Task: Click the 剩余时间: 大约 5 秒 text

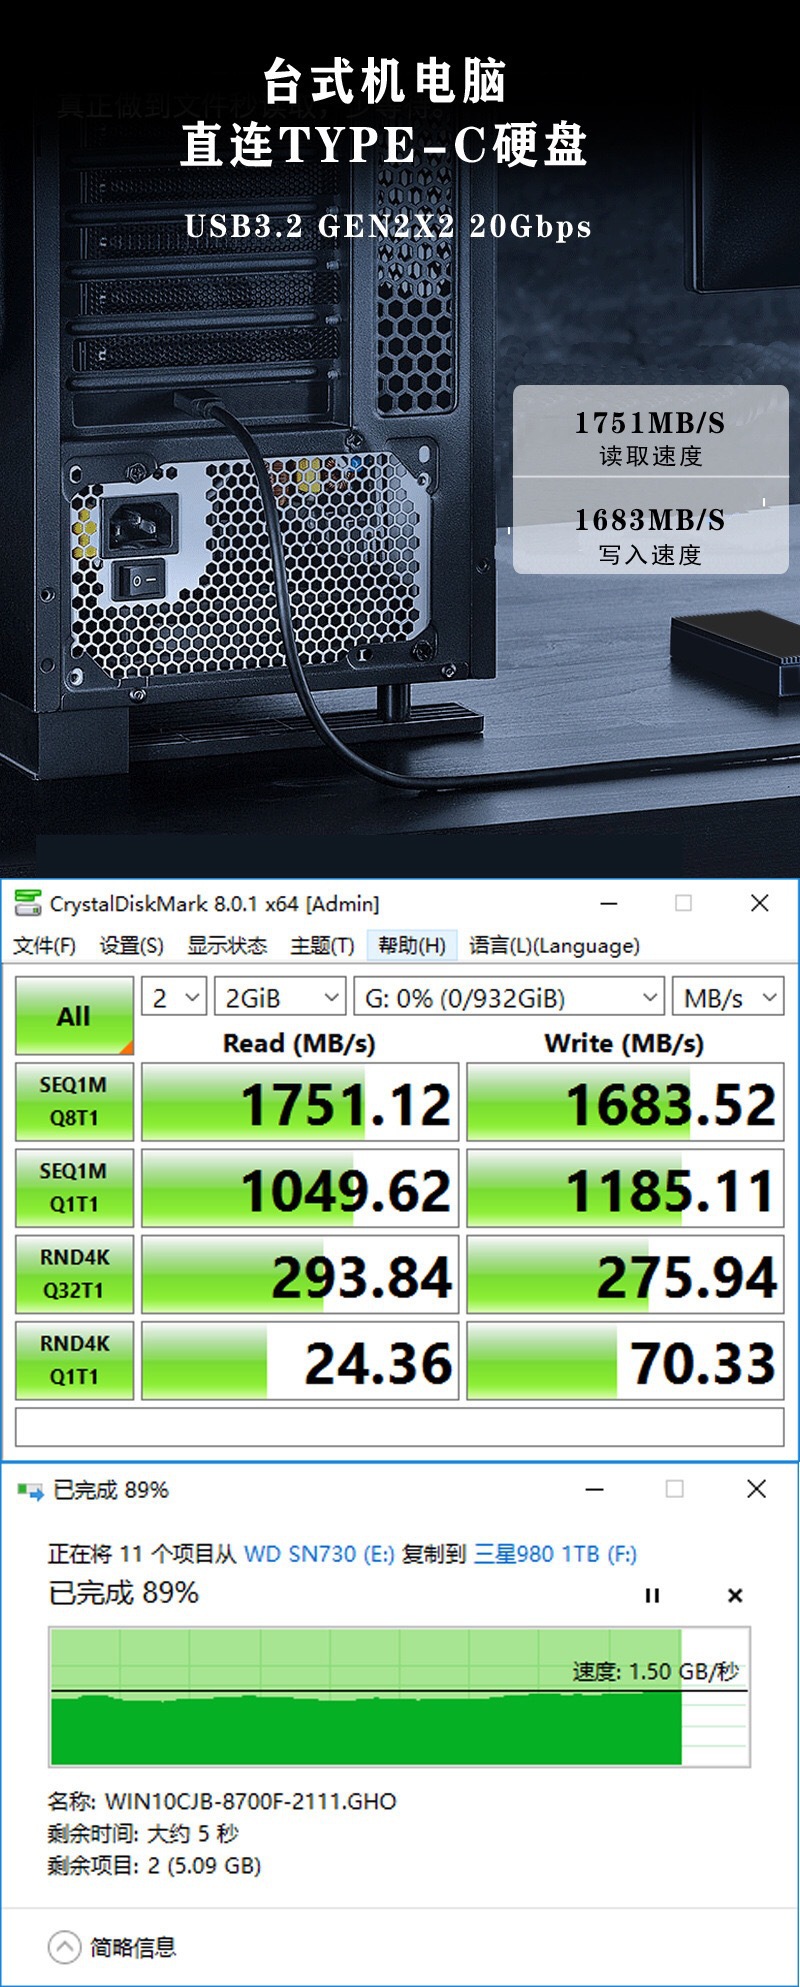Action: pos(143,1833)
